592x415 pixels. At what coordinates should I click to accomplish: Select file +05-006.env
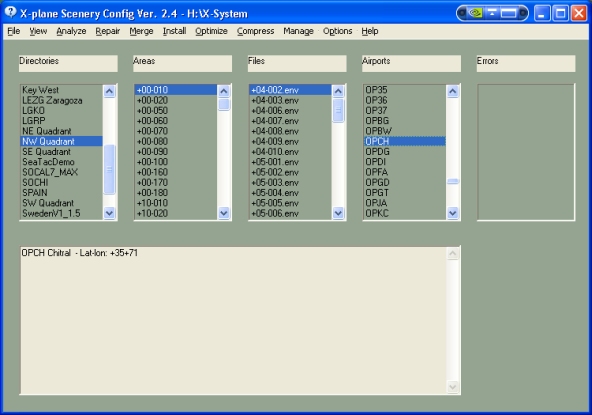coord(290,213)
